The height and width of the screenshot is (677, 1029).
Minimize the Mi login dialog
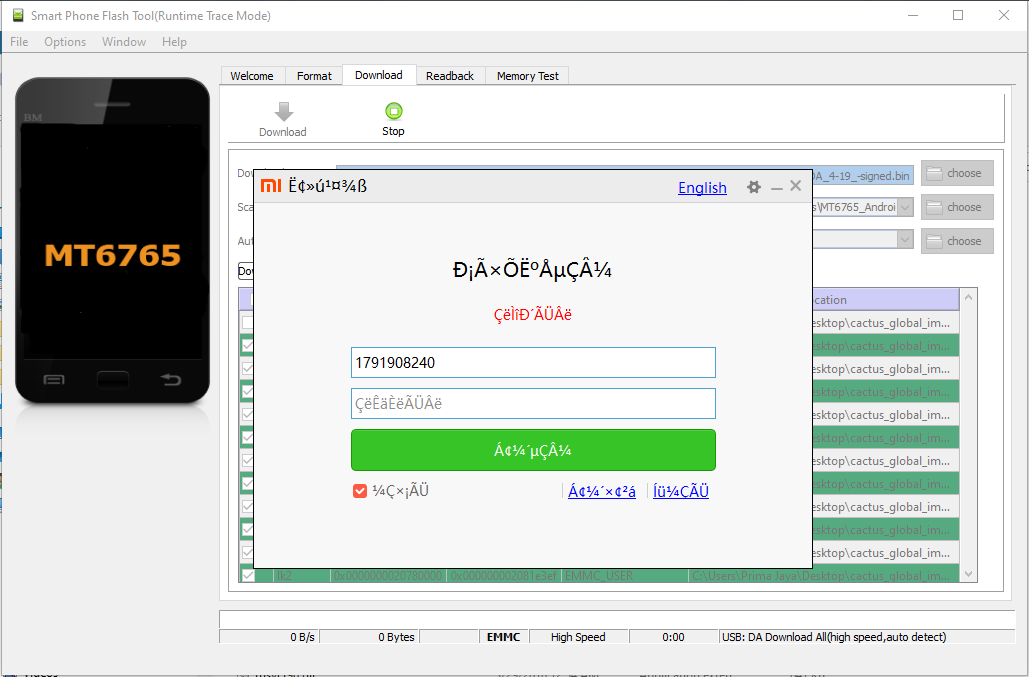(777, 188)
